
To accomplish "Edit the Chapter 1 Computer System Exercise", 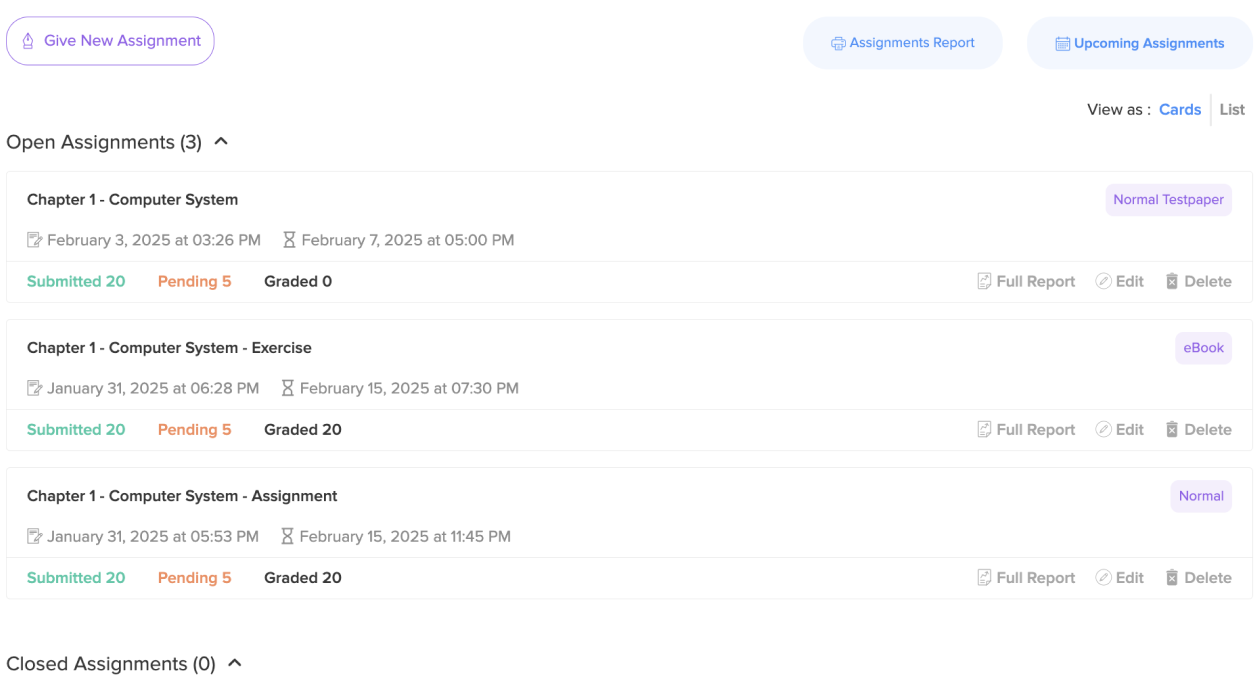I will (1120, 430).
